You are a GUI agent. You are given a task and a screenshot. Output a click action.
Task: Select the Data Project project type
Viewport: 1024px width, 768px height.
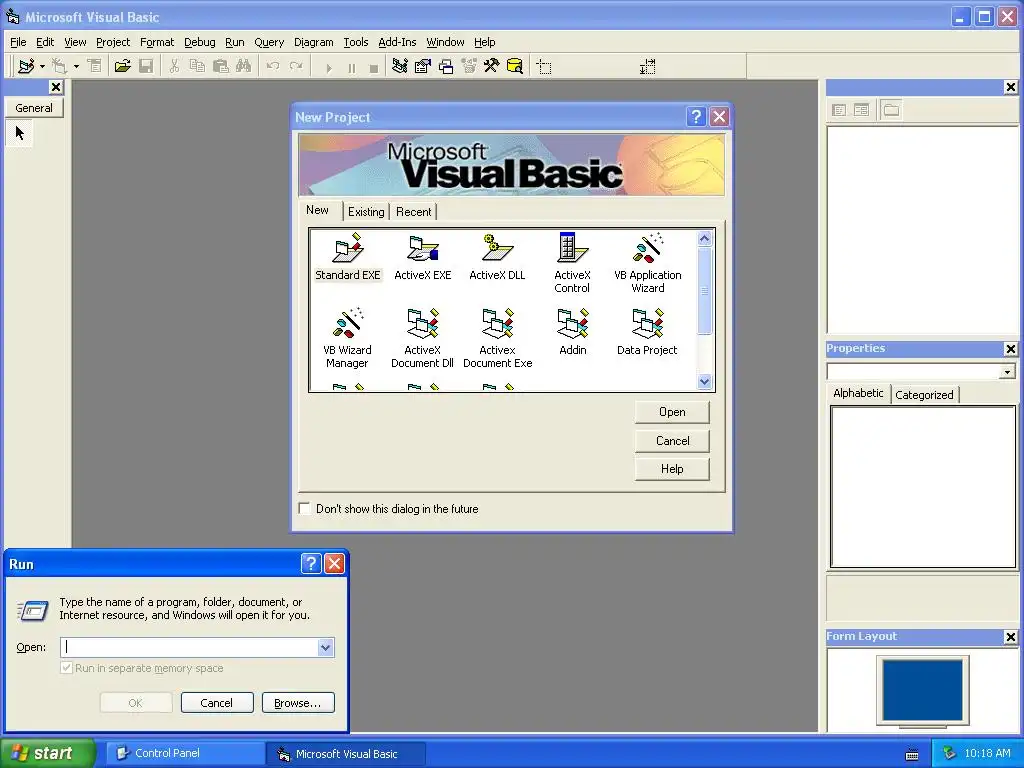pyautogui.click(x=647, y=332)
